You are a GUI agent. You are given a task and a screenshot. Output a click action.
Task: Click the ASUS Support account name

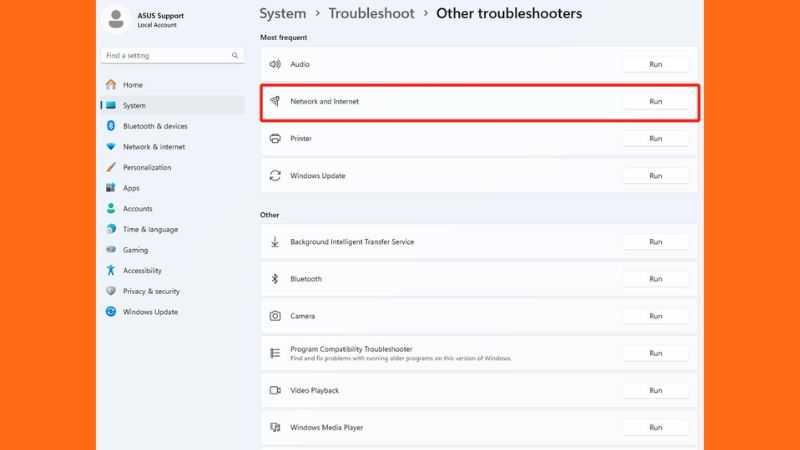[160, 16]
